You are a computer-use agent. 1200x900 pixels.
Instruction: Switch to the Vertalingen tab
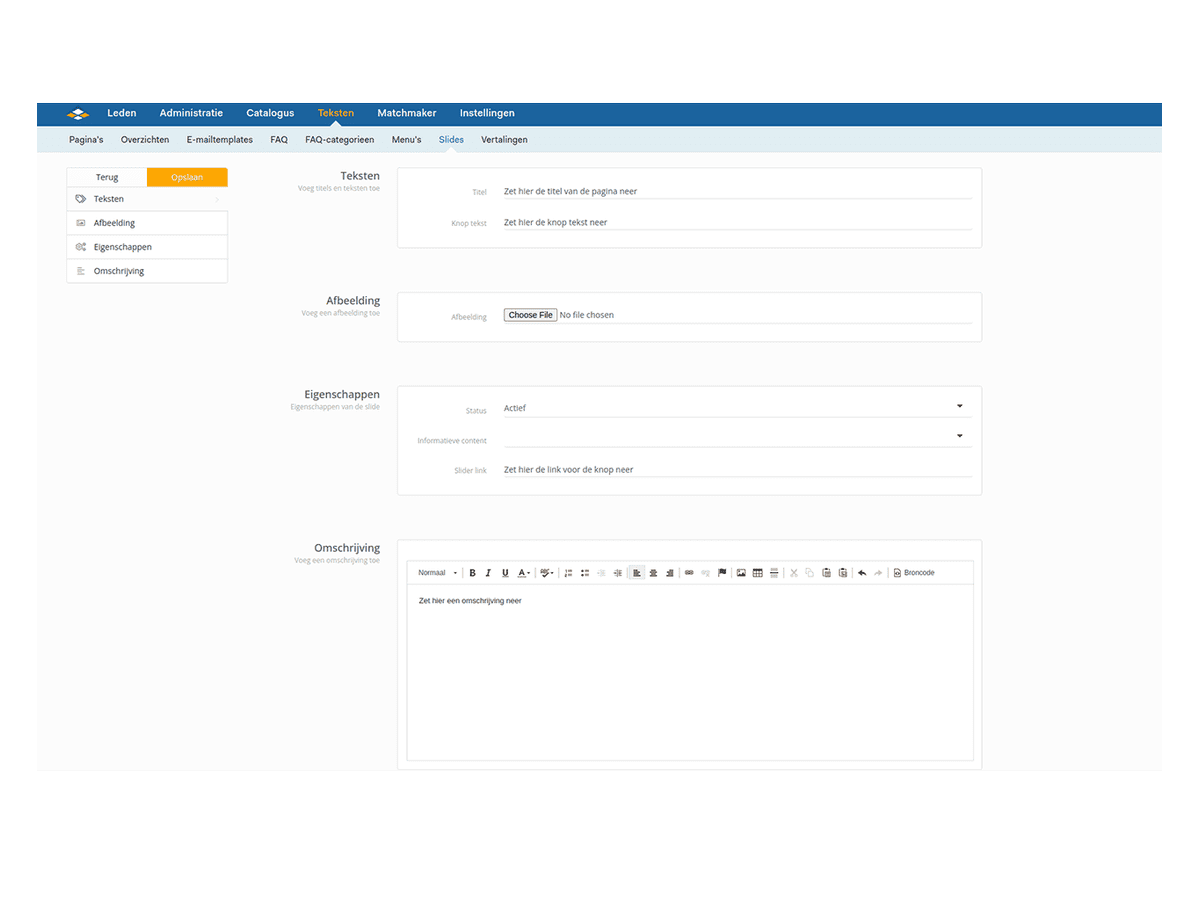(504, 140)
